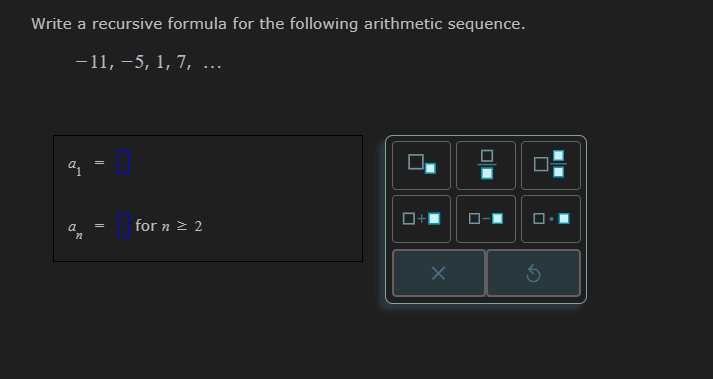The width and height of the screenshot is (713, 379).
Task: Insert a subtraction expression template
Action: [486, 219]
